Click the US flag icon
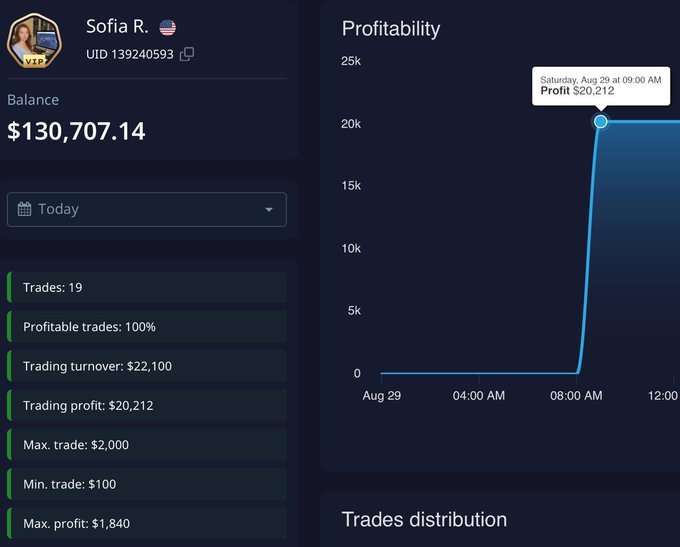The height and width of the screenshot is (547, 680). tap(167, 28)
